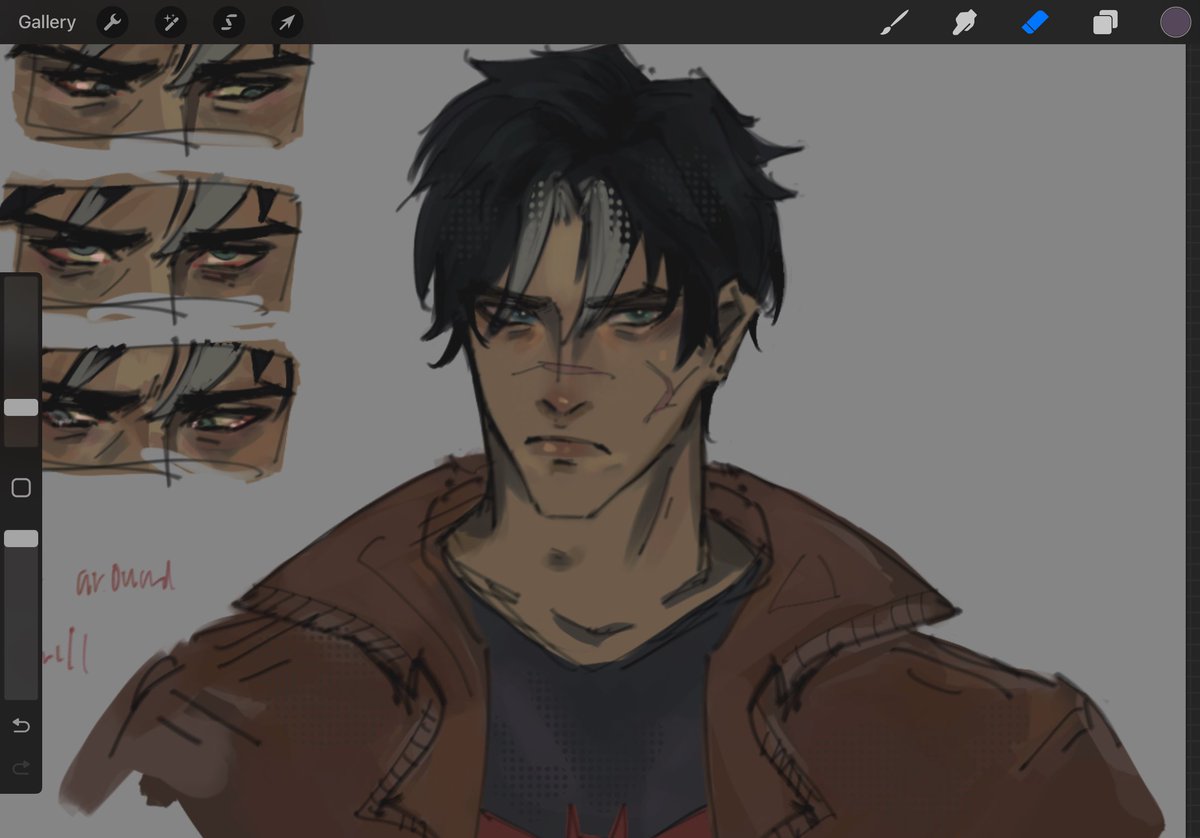The height and width of the screenshot is (838, 1200).
Task: Open the Adjustments magic wand menu
Action: [170, 22]
